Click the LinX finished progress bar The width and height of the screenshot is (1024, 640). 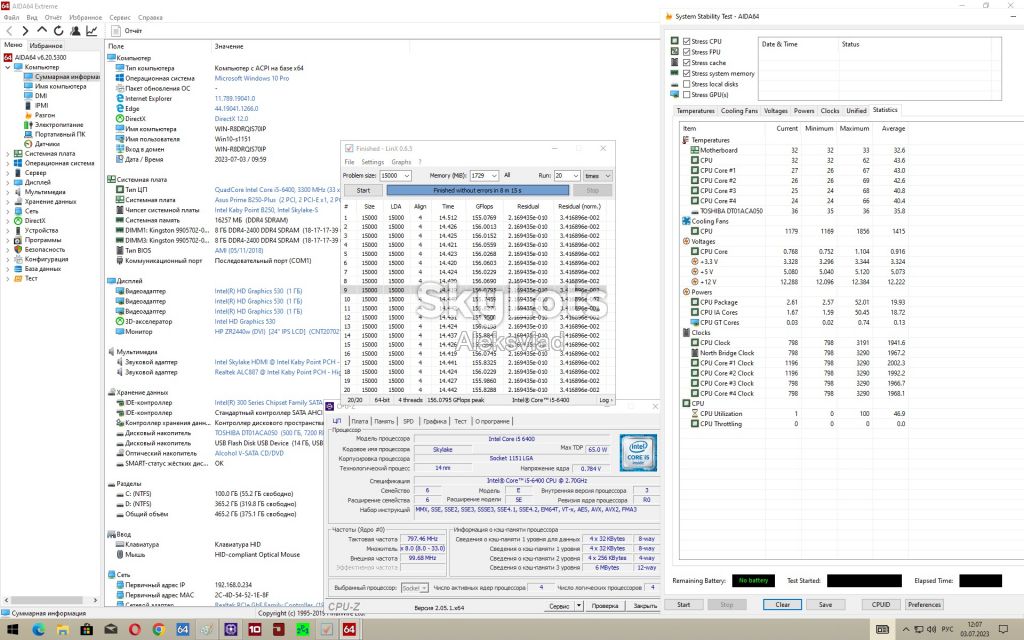click(x=477, y=190)
